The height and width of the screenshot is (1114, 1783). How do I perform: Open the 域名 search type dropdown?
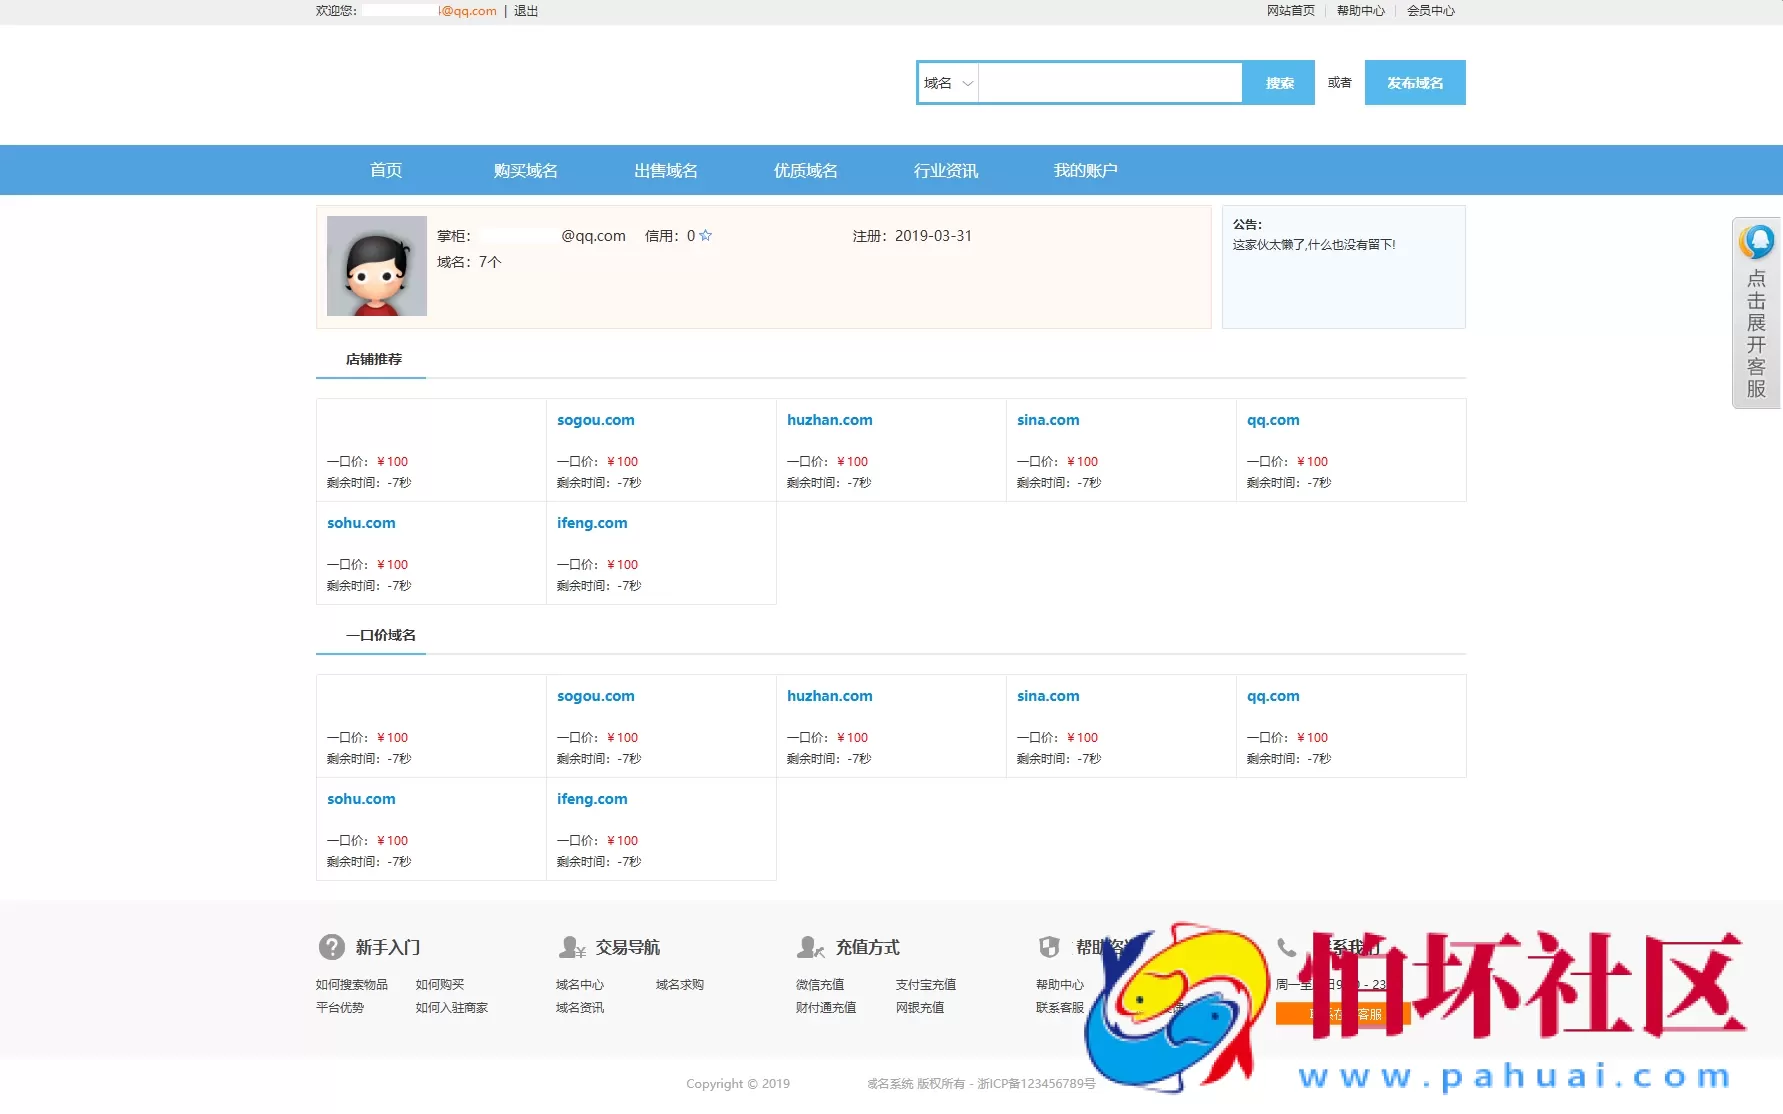tap(948, 83)
